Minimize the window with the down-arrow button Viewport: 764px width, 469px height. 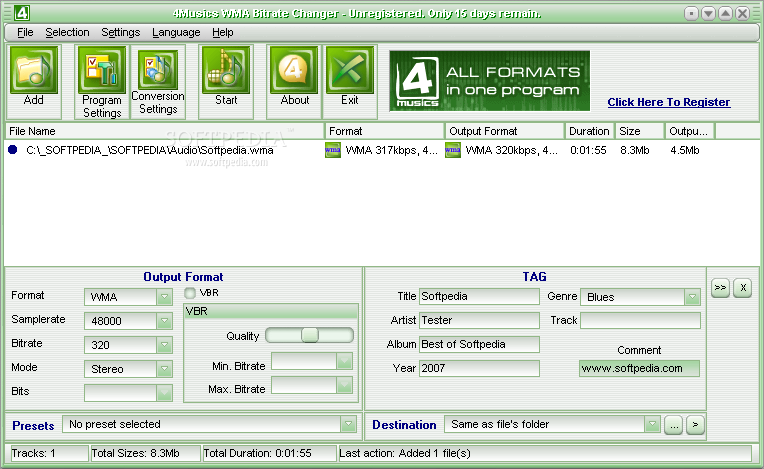(x=708, y=14)
